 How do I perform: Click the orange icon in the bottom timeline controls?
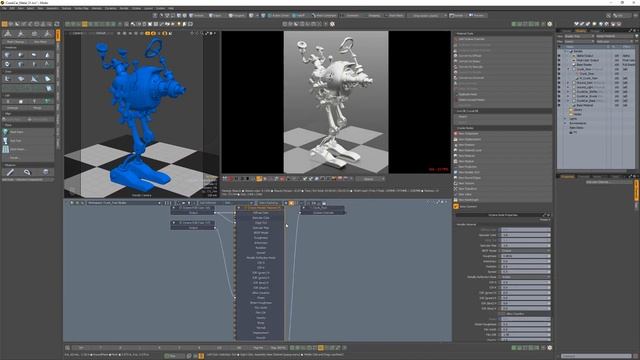(321, 348)
